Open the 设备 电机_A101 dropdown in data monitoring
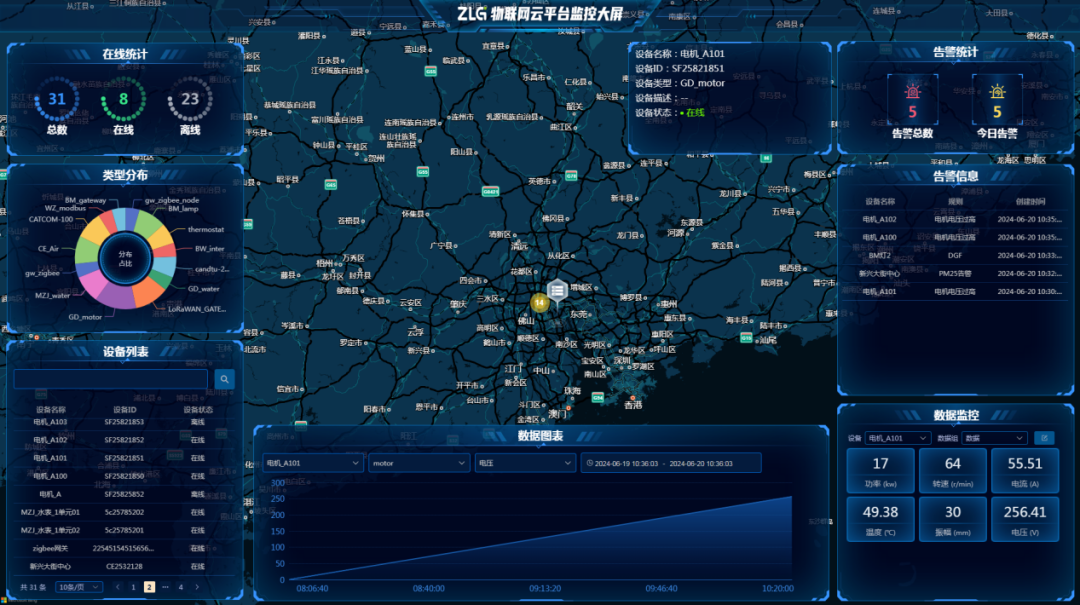Image resolution: width=1080 pixels, height=605 pixels. 897,438
